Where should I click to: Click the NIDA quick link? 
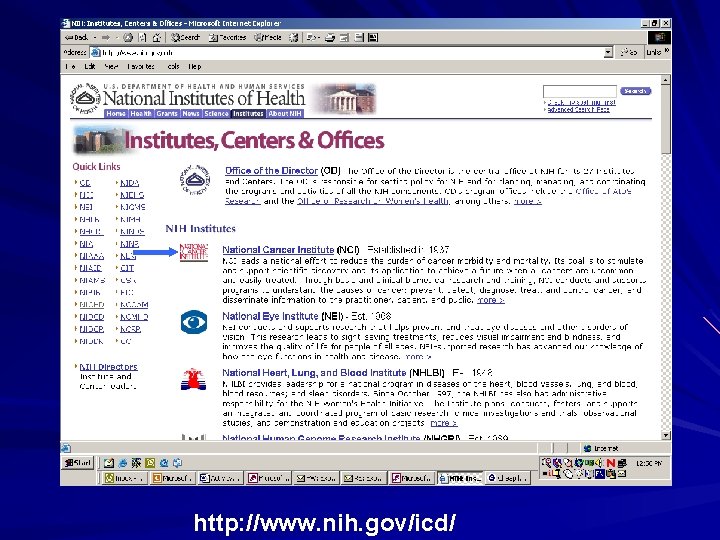pos(129,183)
